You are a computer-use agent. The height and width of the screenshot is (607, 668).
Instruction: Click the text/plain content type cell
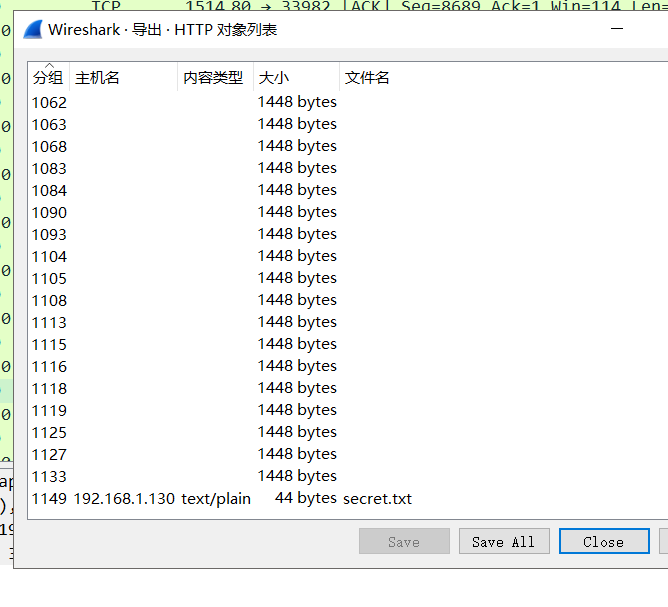[x=216, y=498]
